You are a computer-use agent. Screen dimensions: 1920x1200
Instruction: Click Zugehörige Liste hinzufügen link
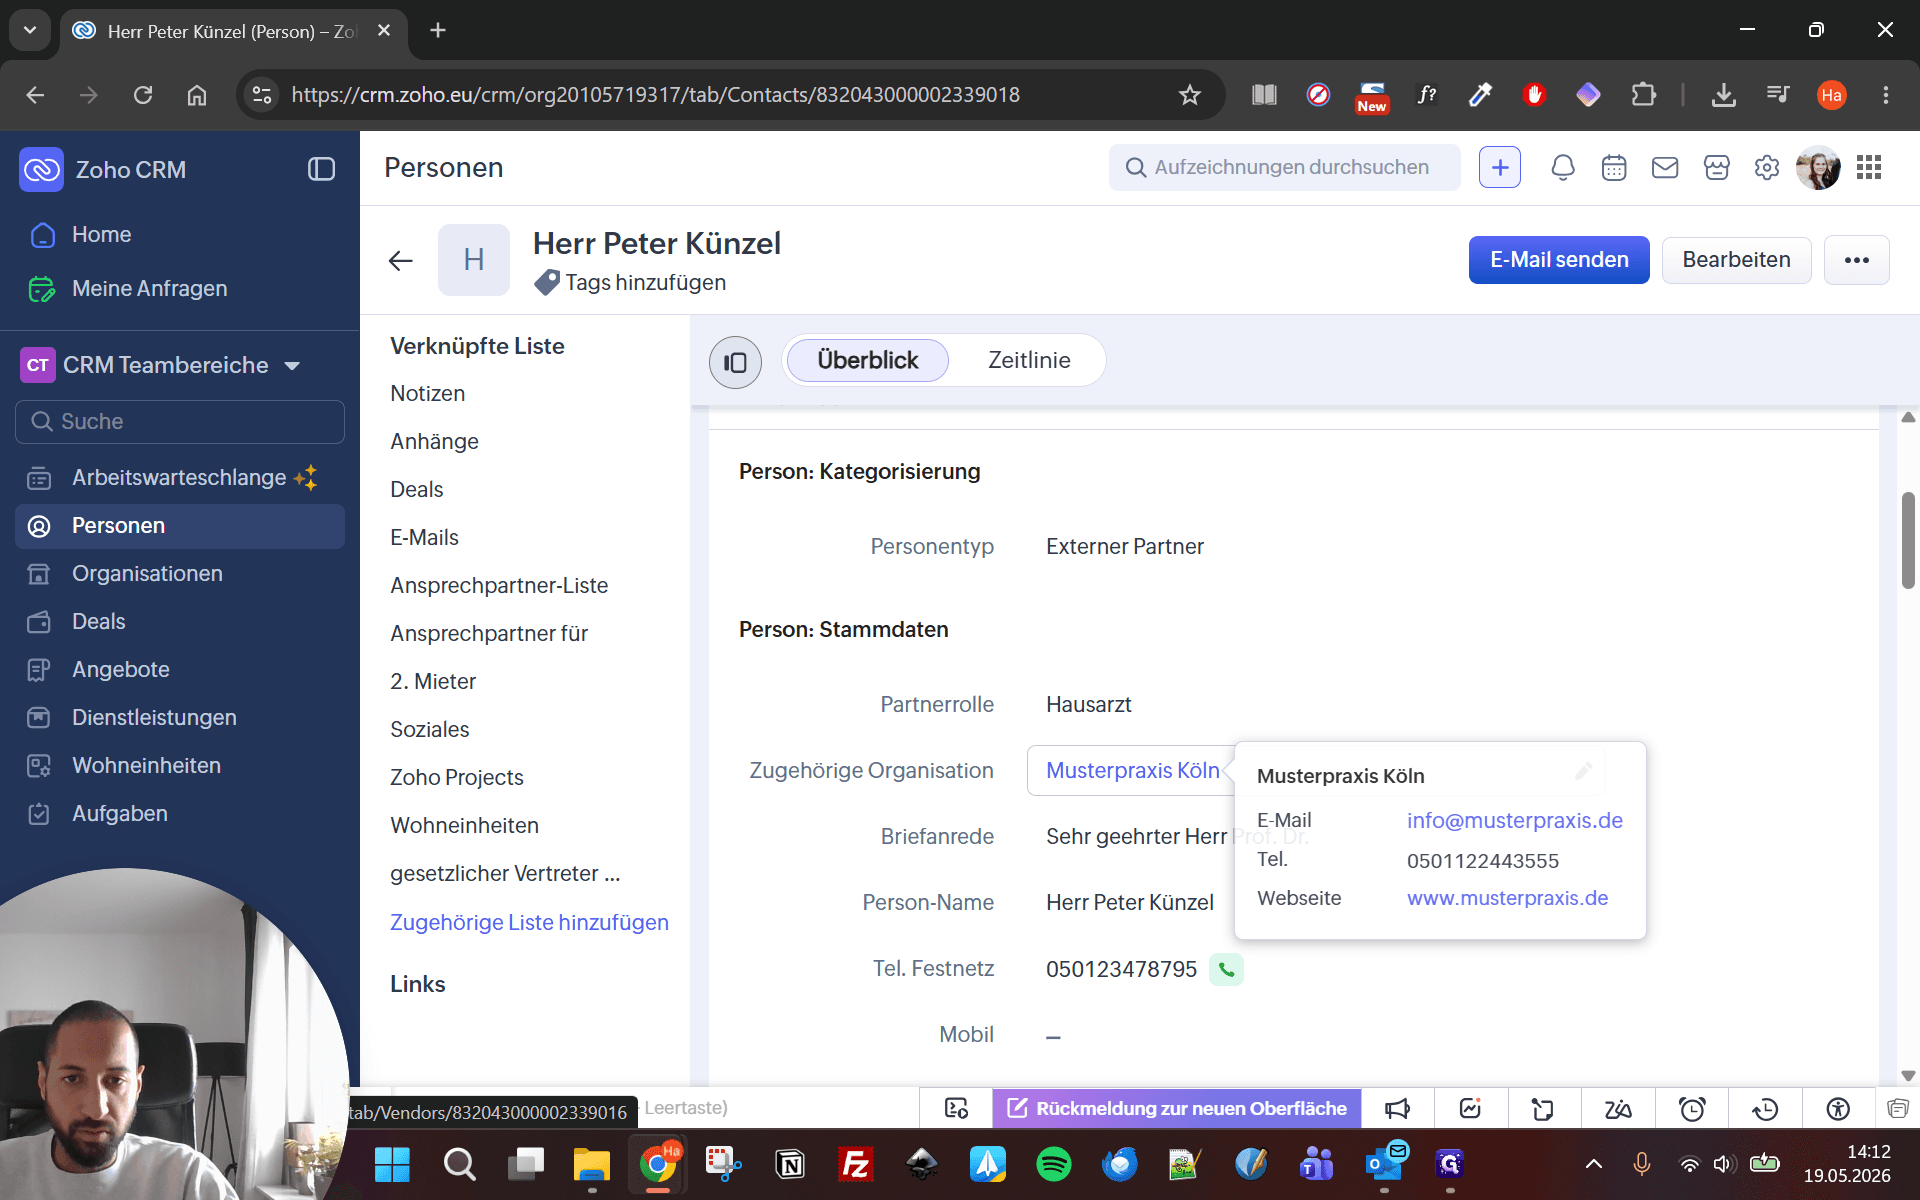(529, 922)
